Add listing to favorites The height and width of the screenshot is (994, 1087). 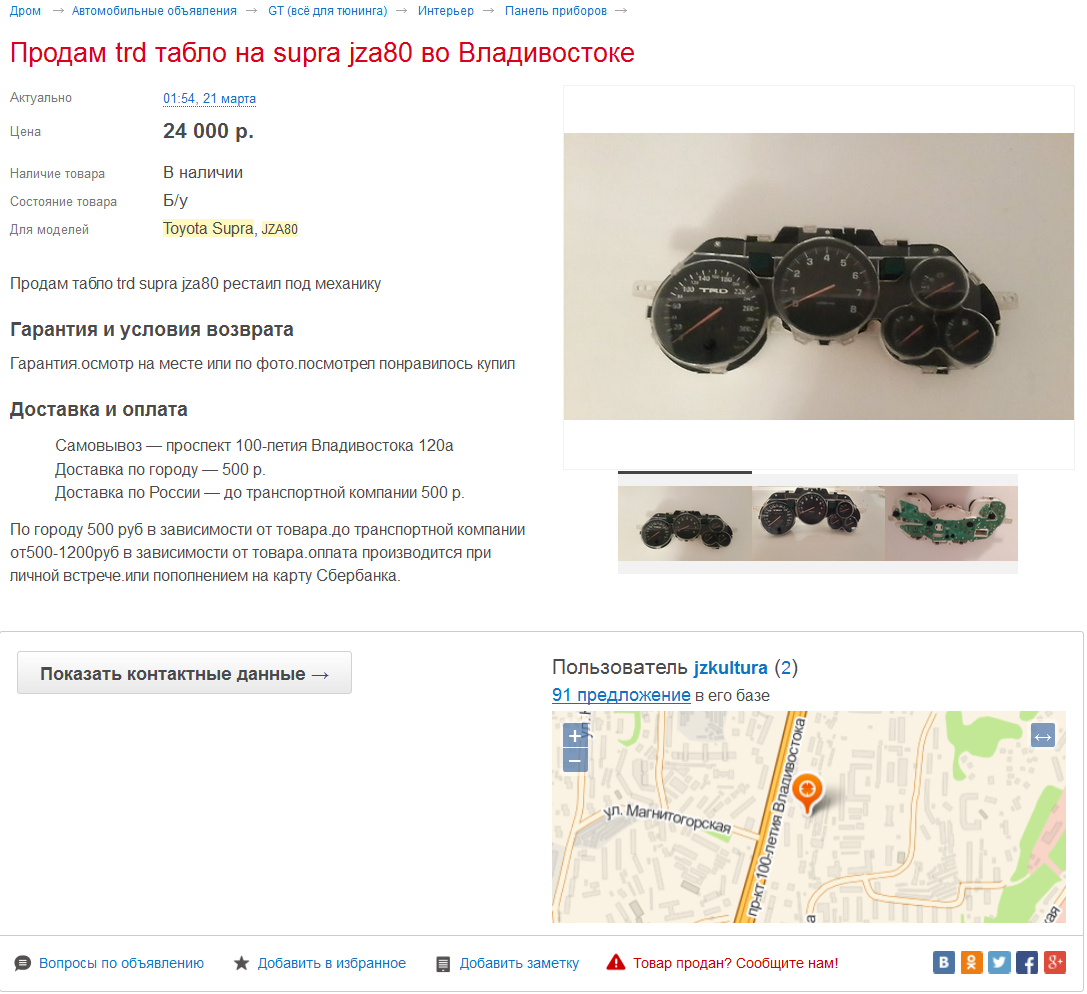(331, 964)
